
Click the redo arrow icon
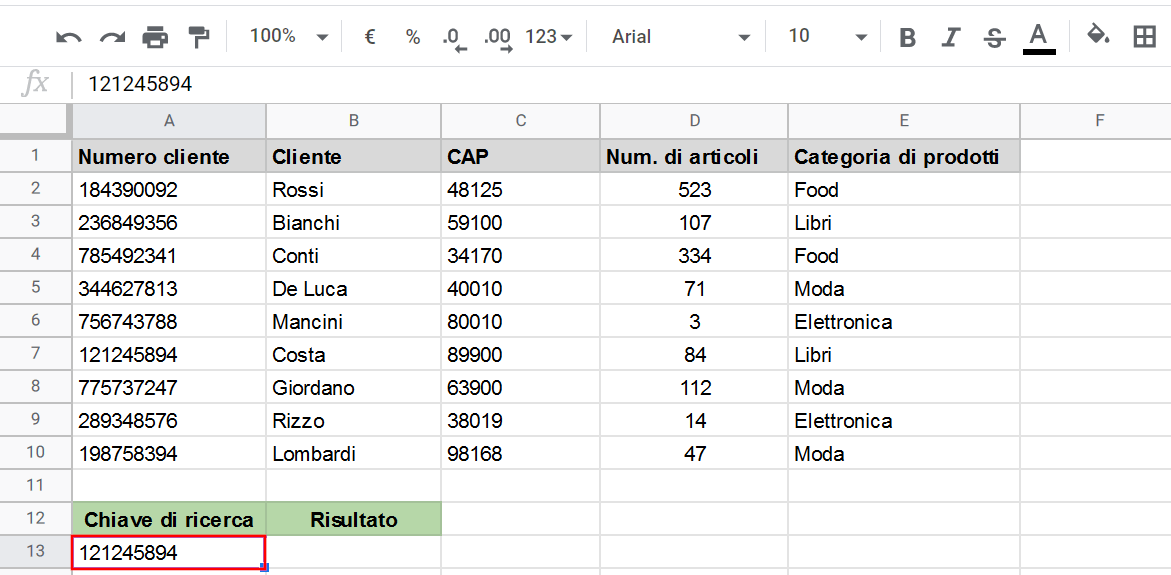pyautogui.click(x=112, y=37)
